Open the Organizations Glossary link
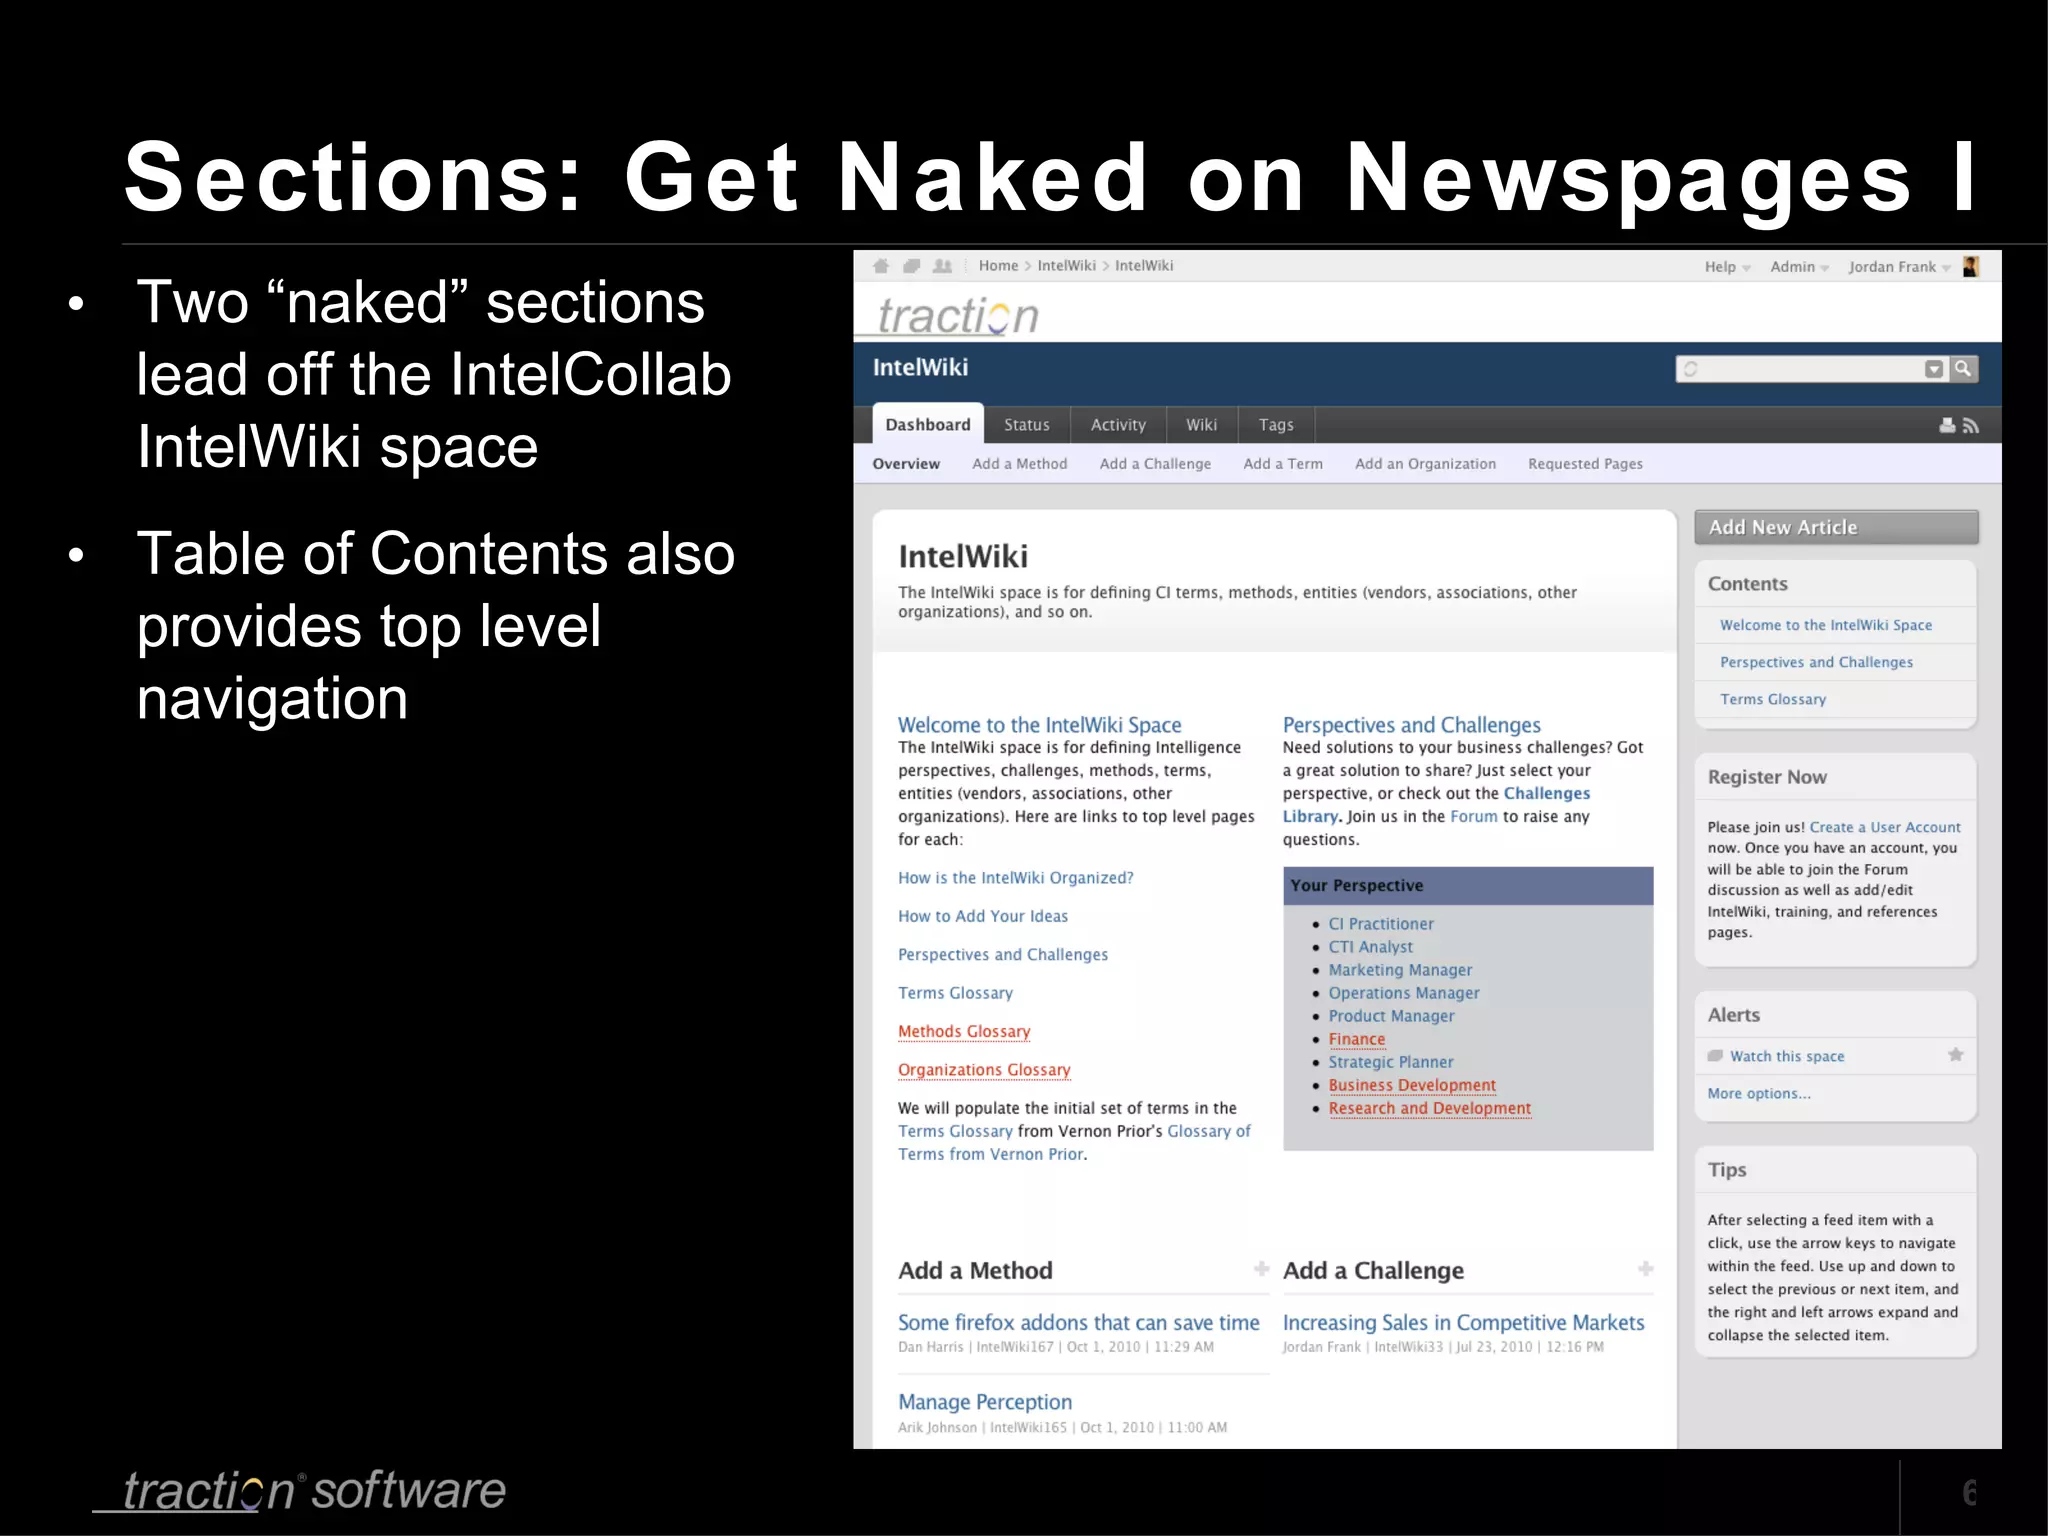The image size is (2048, 1536). tap(984, 1070)
